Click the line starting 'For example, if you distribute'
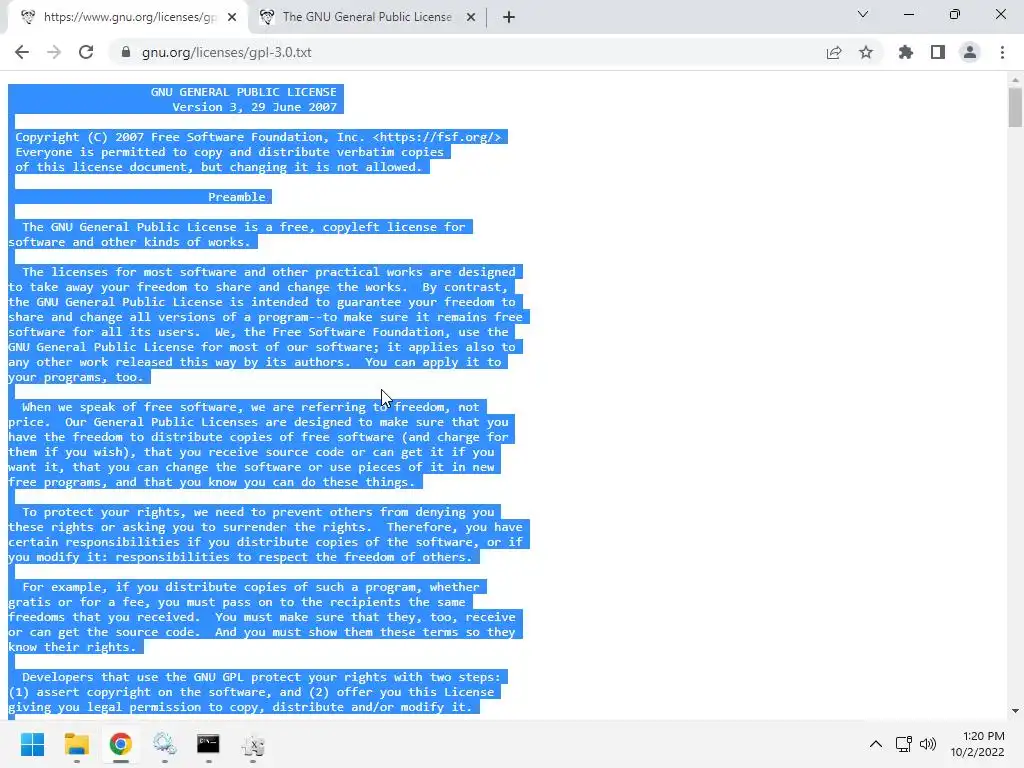Screen dimensions: 1024x768 pos(251,587)
